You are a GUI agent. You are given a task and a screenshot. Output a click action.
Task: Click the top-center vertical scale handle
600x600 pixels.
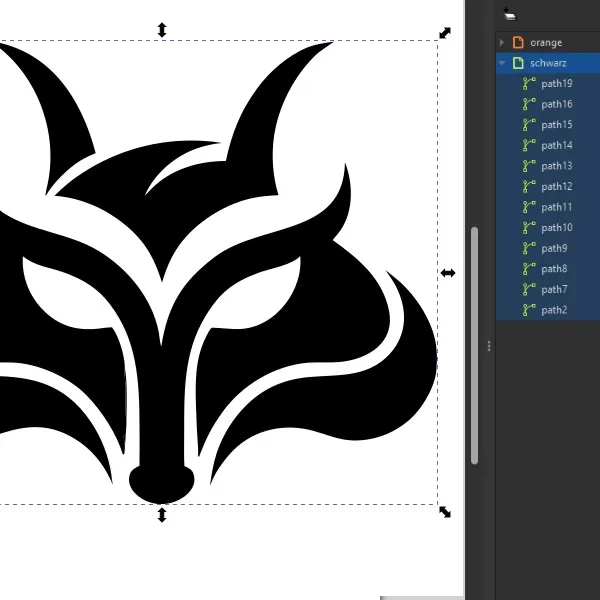pos(162,31)
